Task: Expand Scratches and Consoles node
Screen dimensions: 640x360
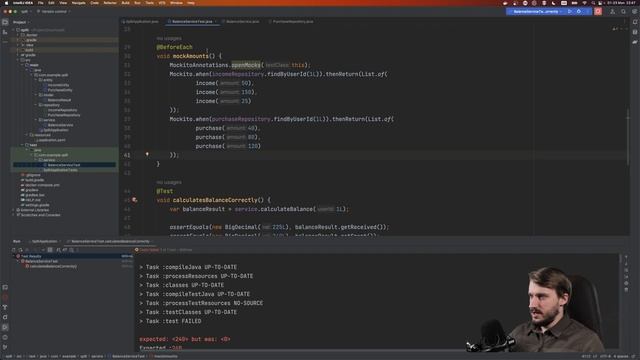Action: [x=13, y=215]
